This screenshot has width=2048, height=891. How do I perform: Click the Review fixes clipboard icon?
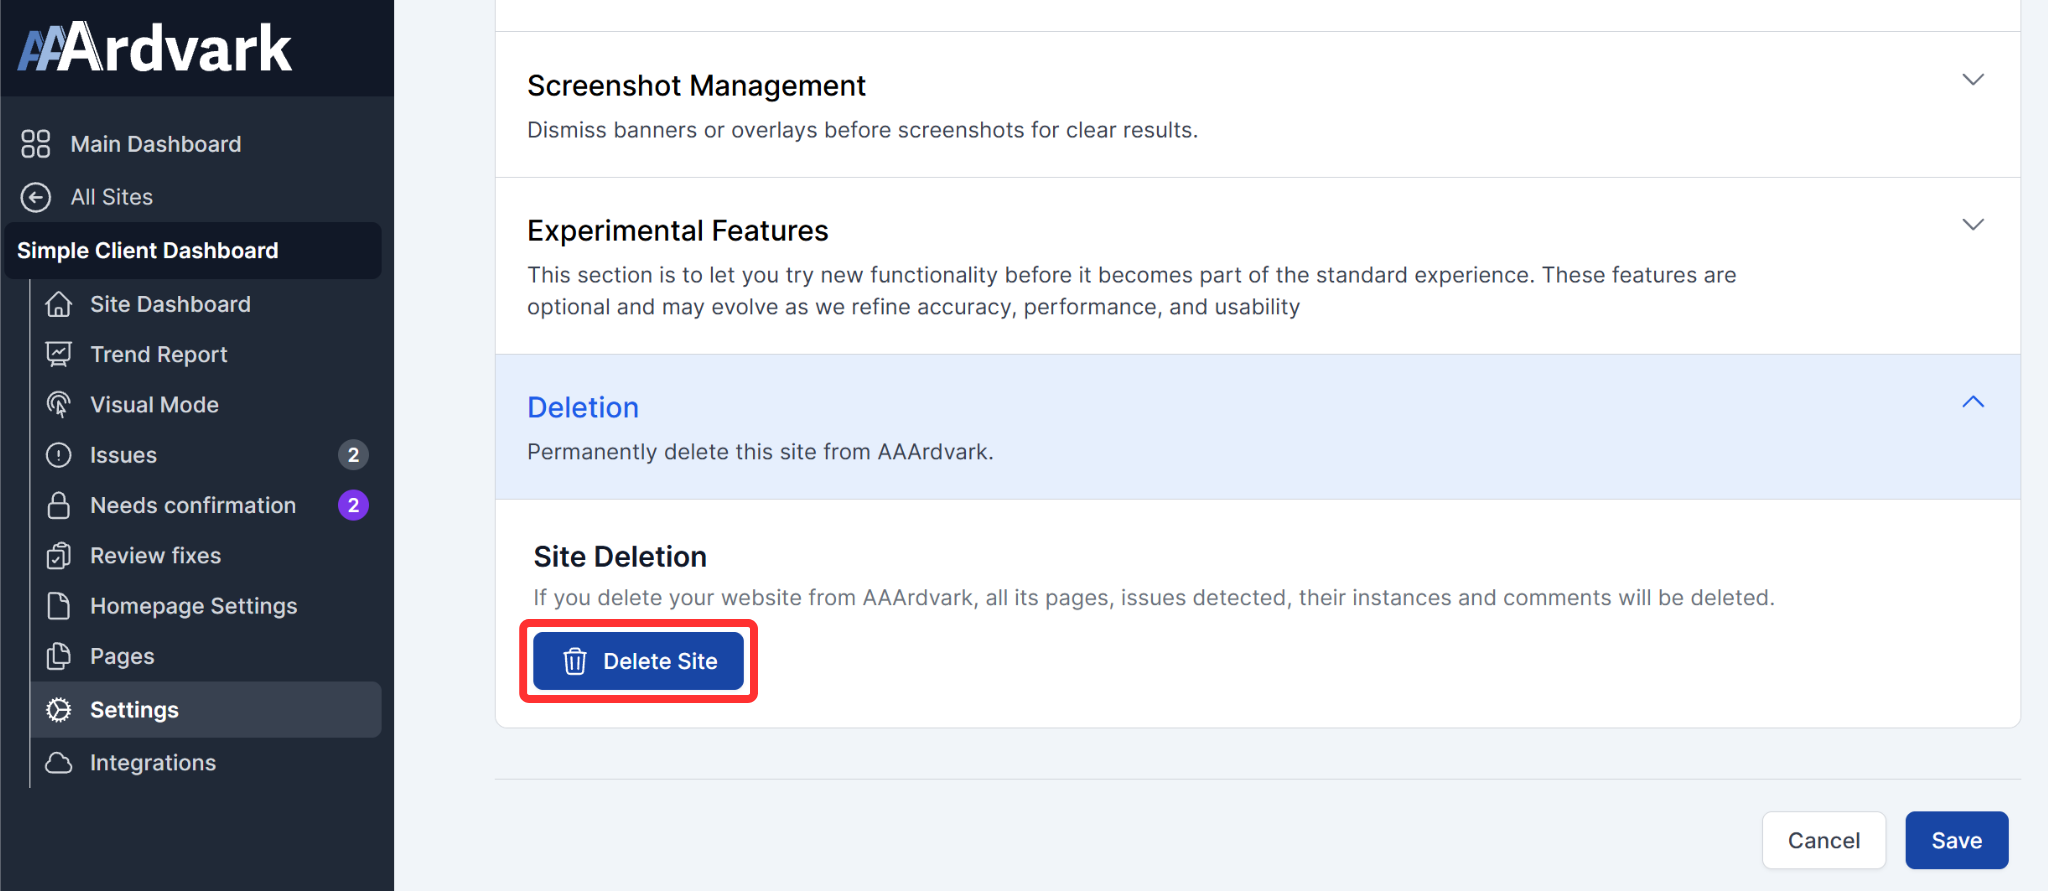point(59,555)
